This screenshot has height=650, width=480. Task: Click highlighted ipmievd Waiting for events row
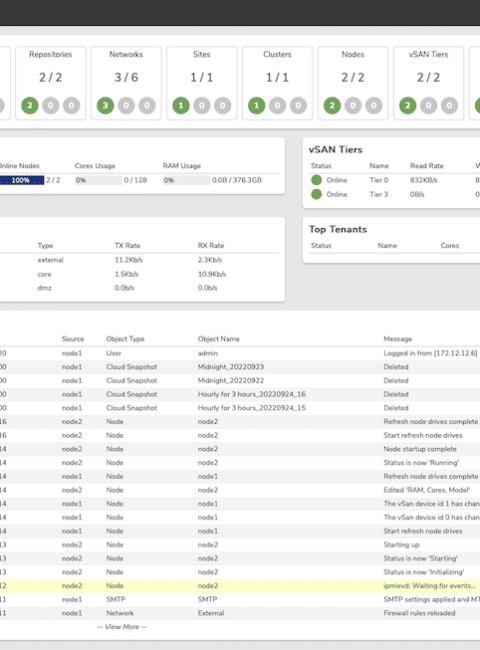pos(240,586)
